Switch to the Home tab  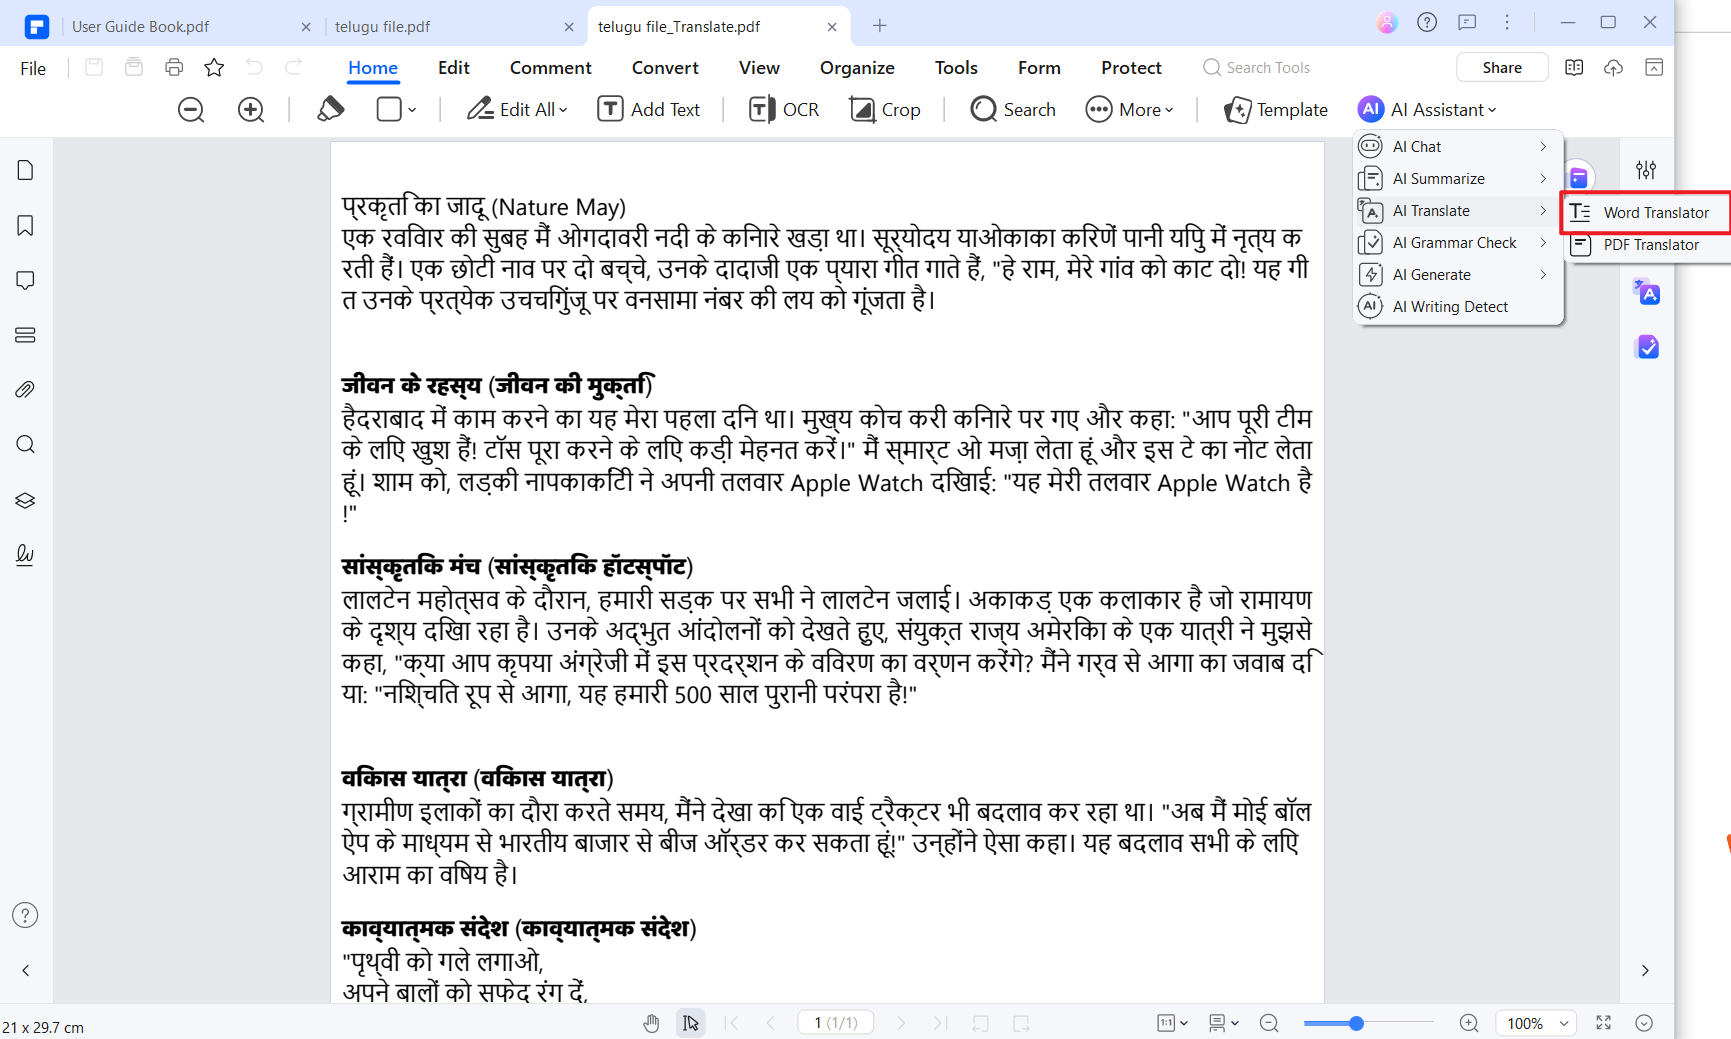[x=373, y=68]
